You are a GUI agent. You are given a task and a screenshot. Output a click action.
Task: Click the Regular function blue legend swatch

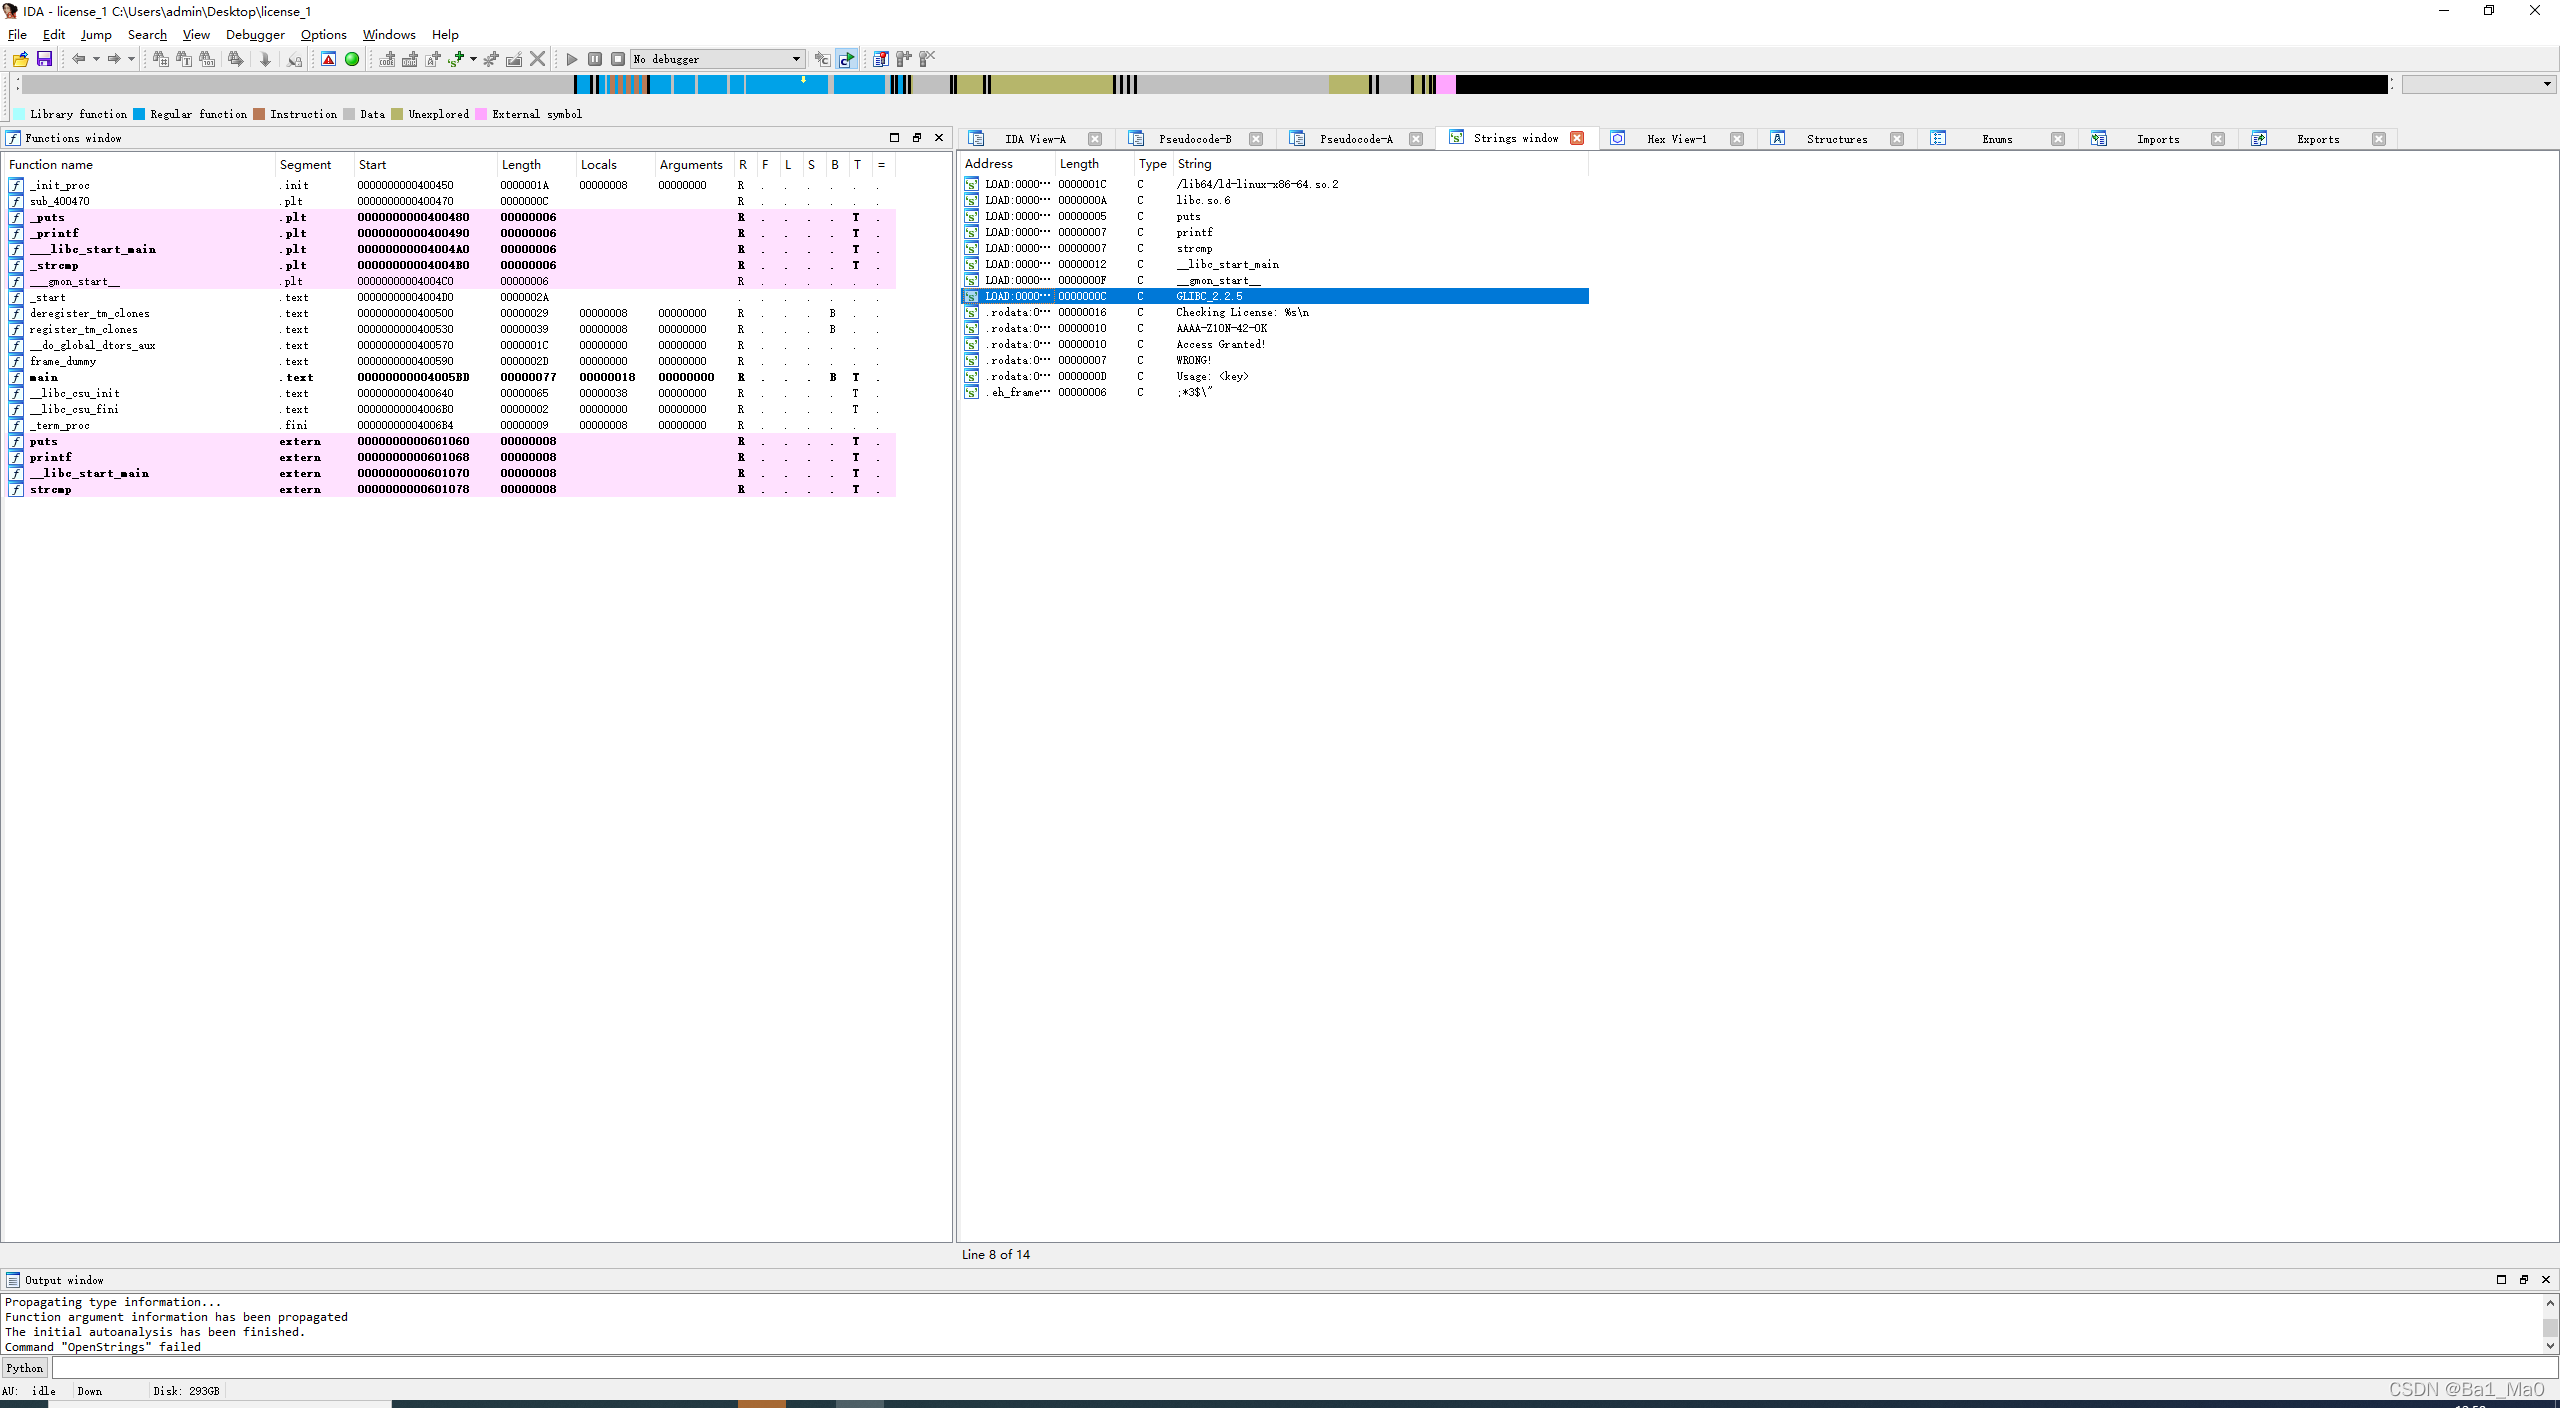click(139, 114)
